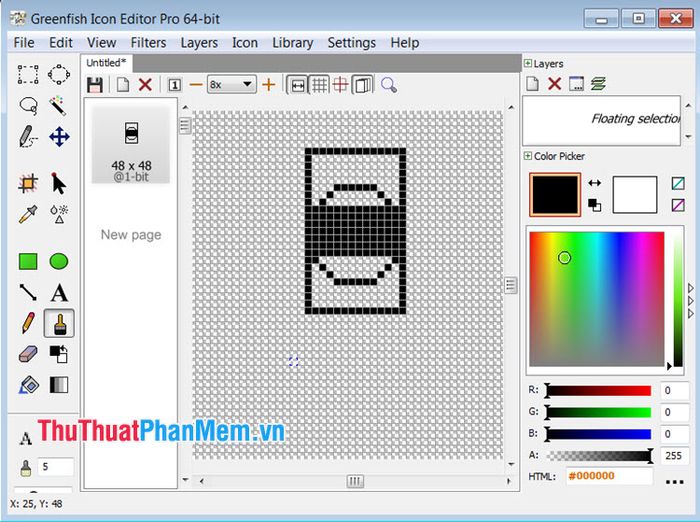The width and height of the screenshot is (700, 522).
Task: Click the Alpha channel slider
Action: coord(598,455)
